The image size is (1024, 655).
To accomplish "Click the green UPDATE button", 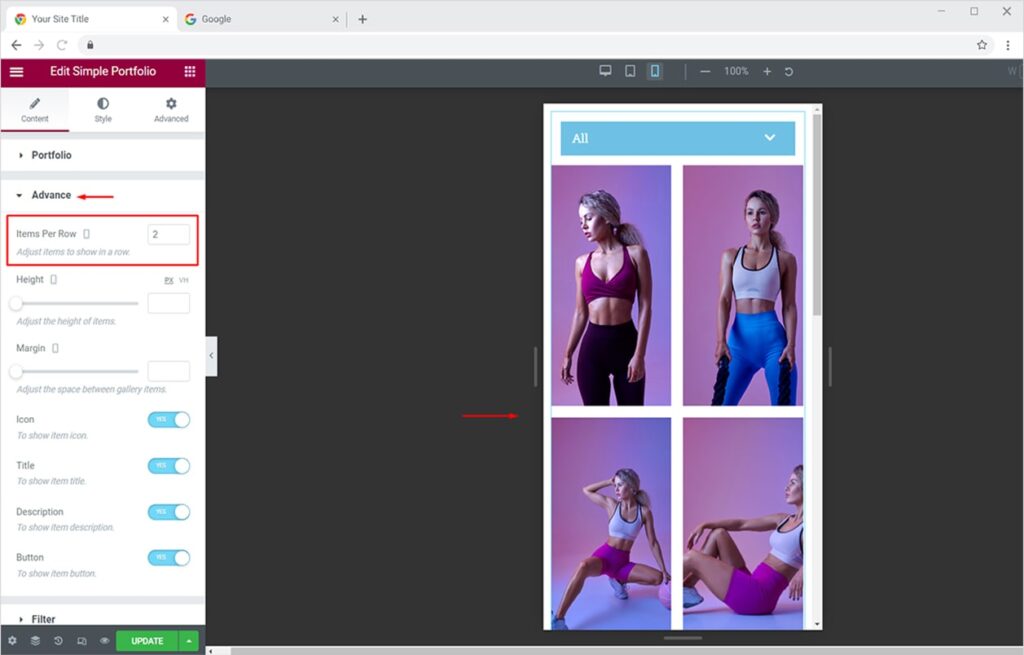I will (x=147, y=641).
